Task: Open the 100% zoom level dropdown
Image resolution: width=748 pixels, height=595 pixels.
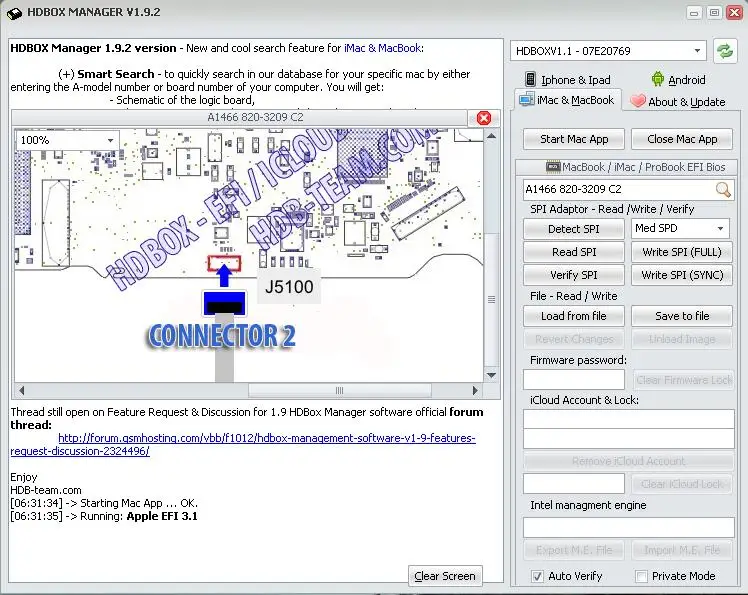Action: coord(67,140)
